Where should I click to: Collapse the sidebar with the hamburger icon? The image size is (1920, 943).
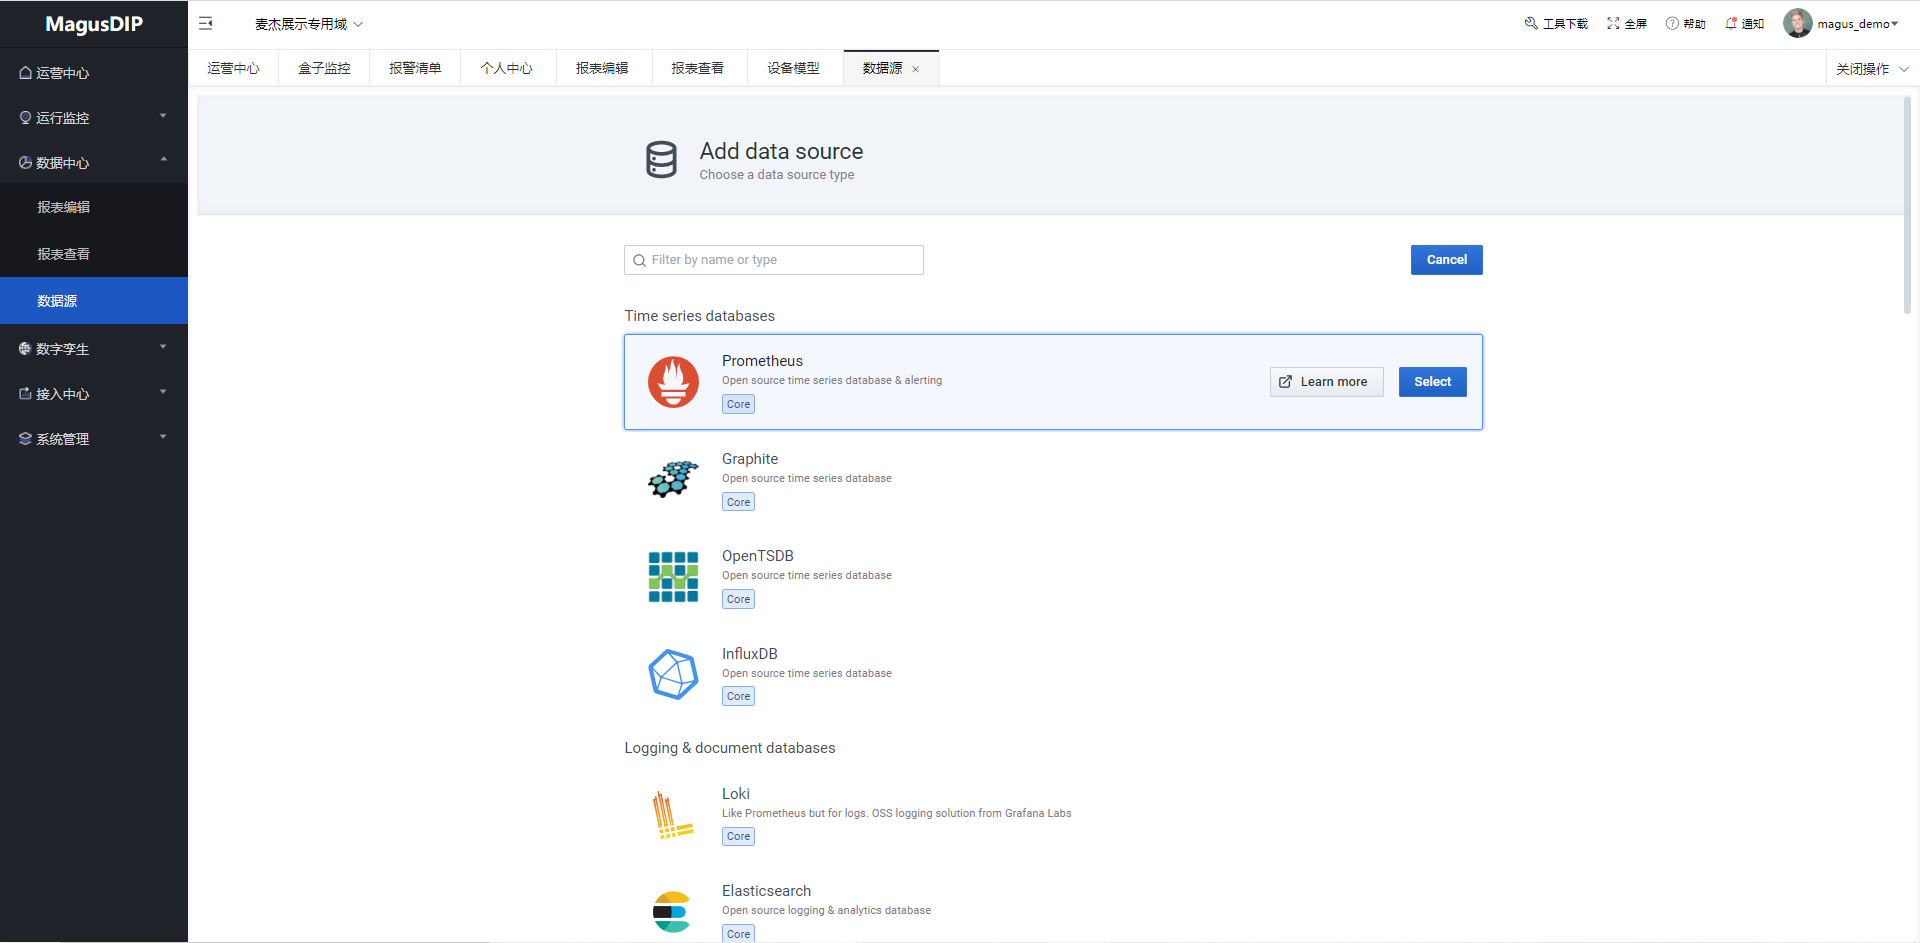(x=206, y=23)
